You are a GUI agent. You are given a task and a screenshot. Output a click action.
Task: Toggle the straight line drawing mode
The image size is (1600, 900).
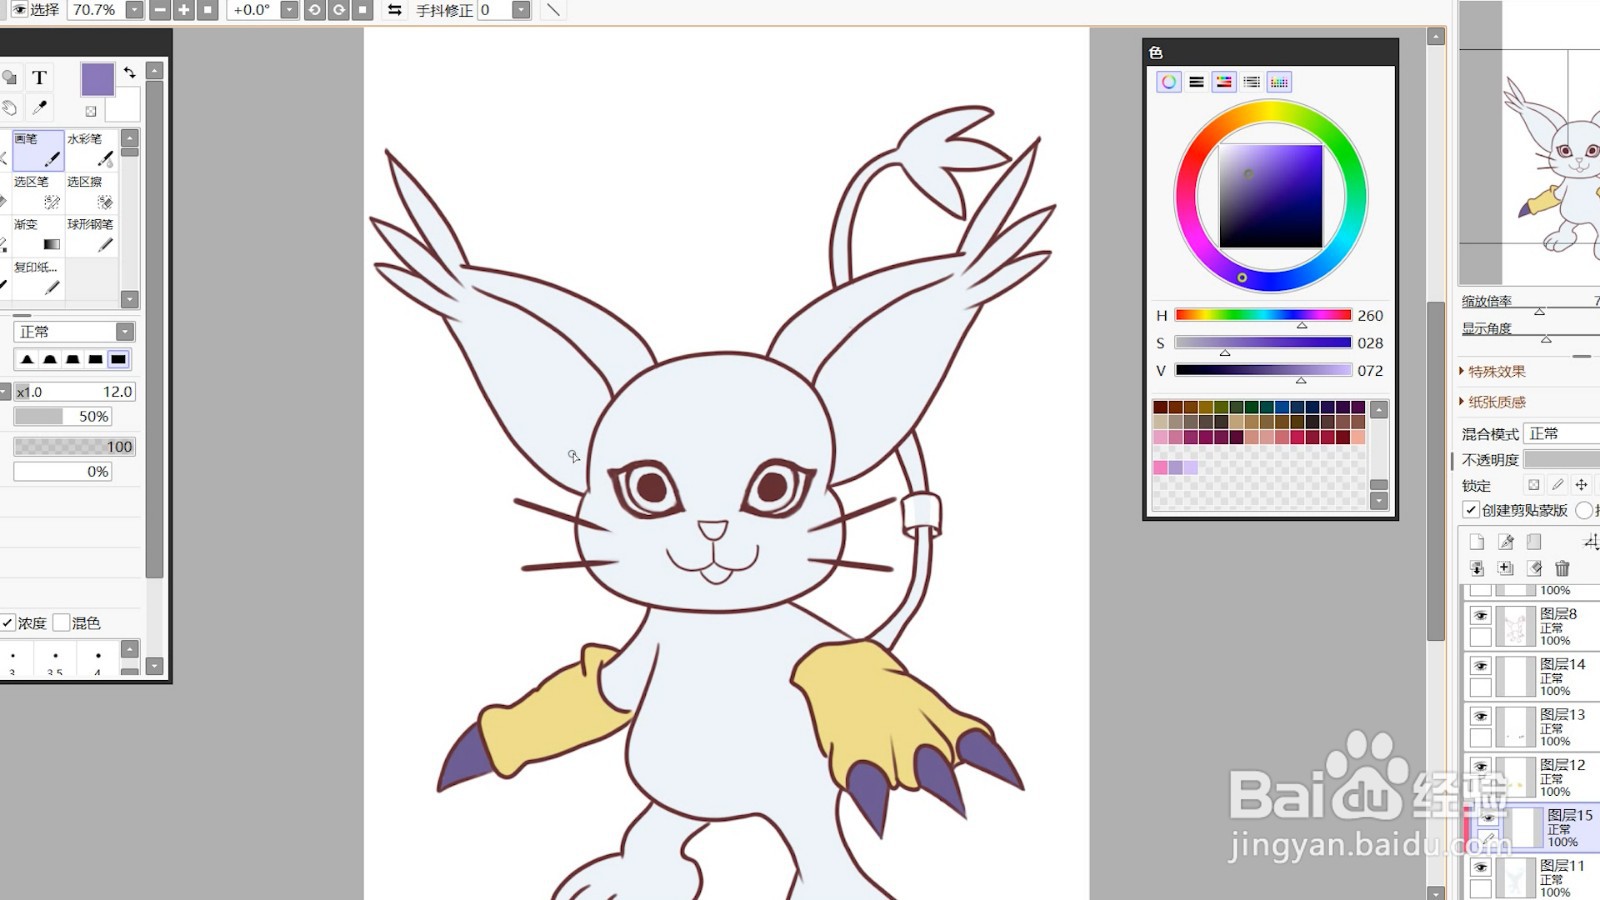pyautogui.click(x=553, y=10)
